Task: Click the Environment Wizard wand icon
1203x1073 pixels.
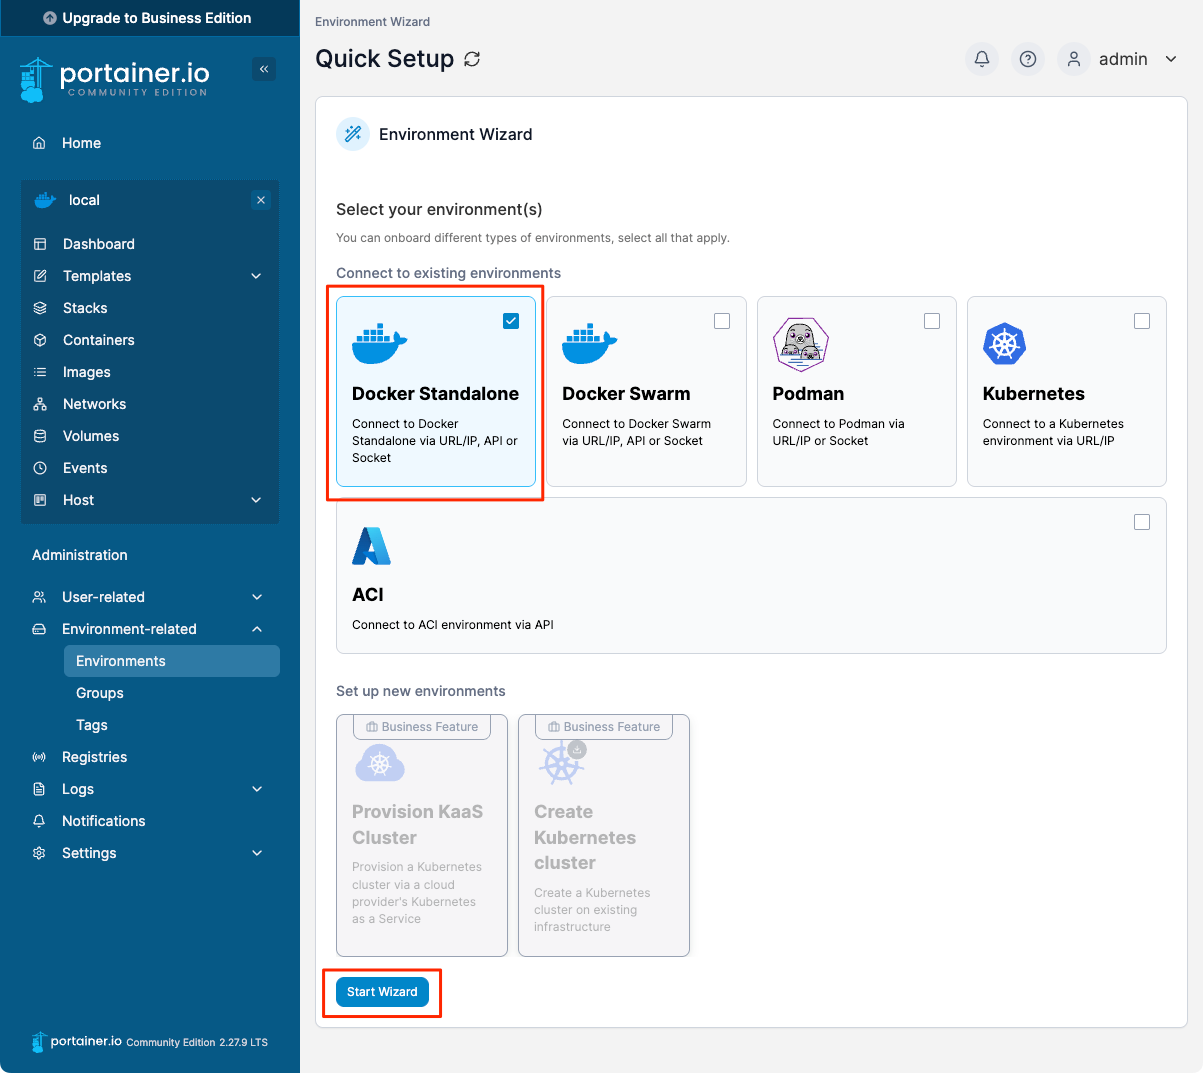Action: 353,134
